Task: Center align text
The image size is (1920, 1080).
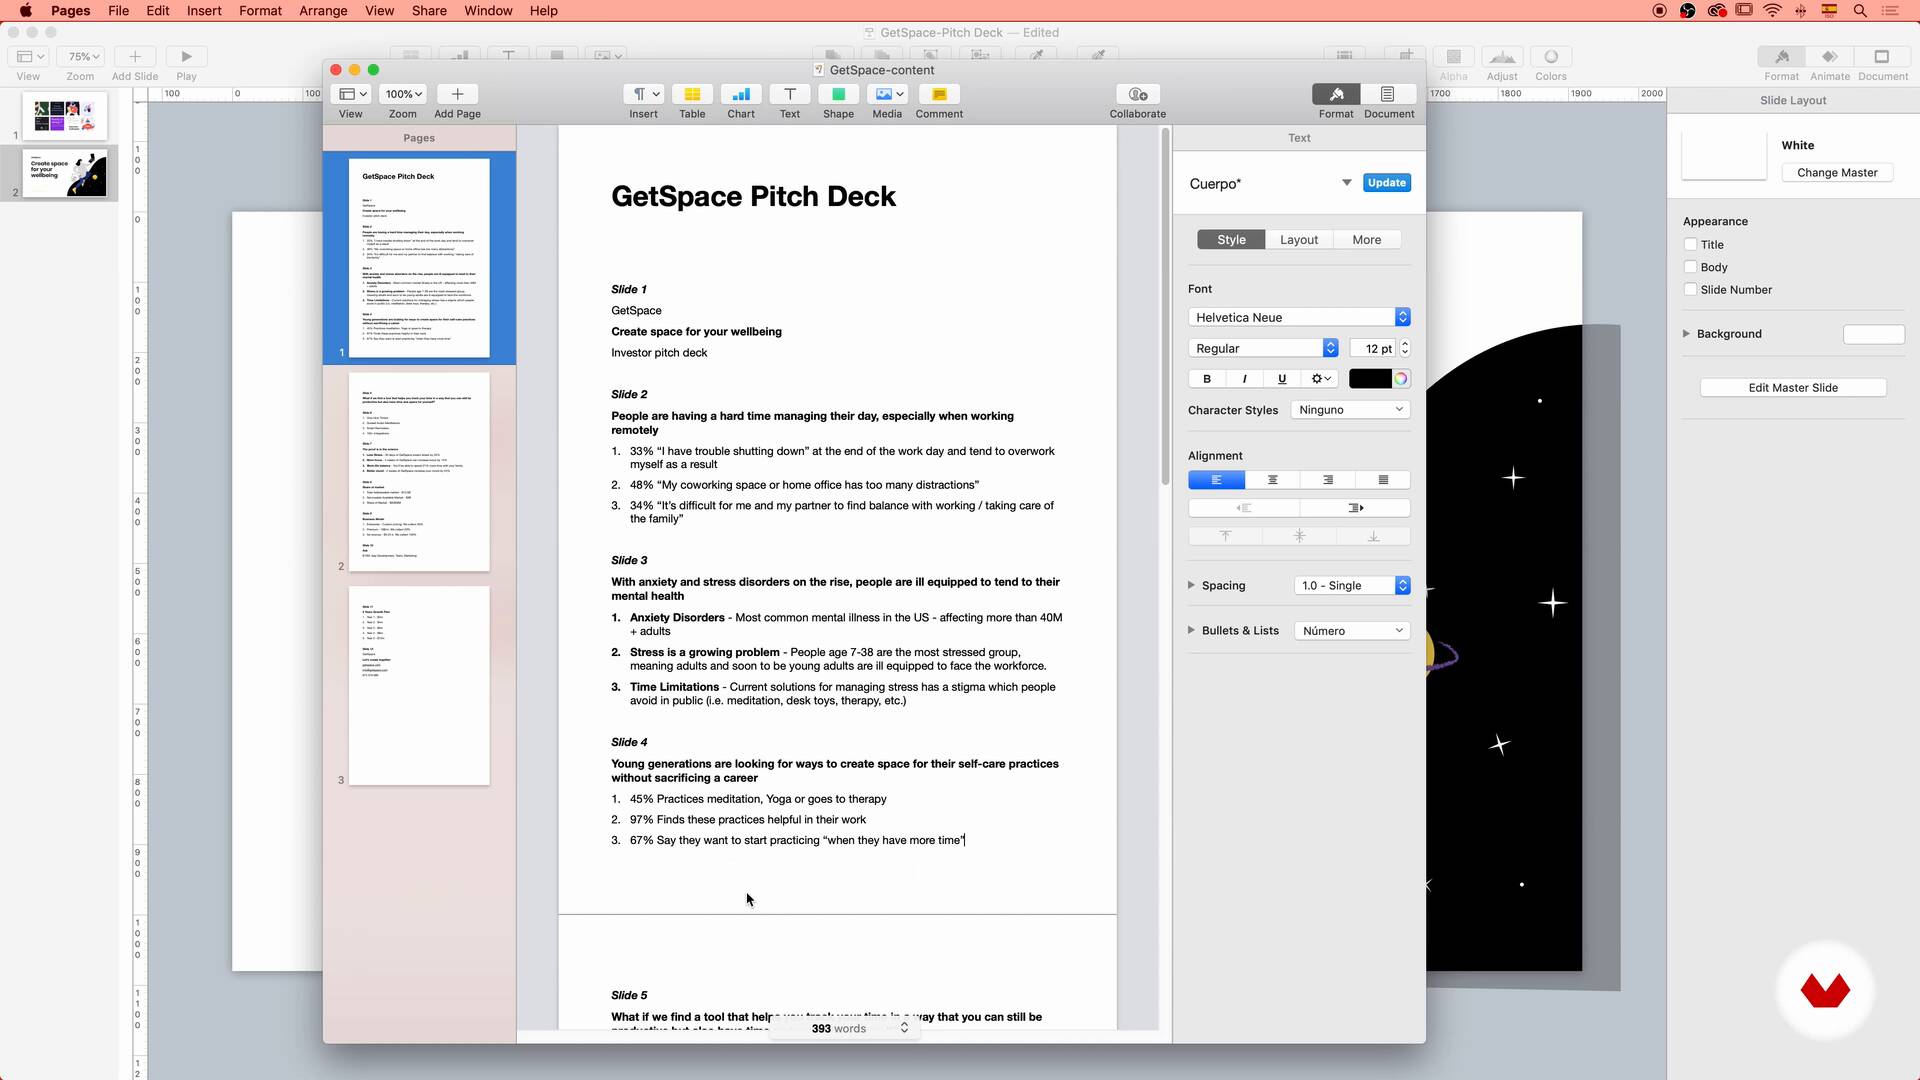Action: point(1272,480)
